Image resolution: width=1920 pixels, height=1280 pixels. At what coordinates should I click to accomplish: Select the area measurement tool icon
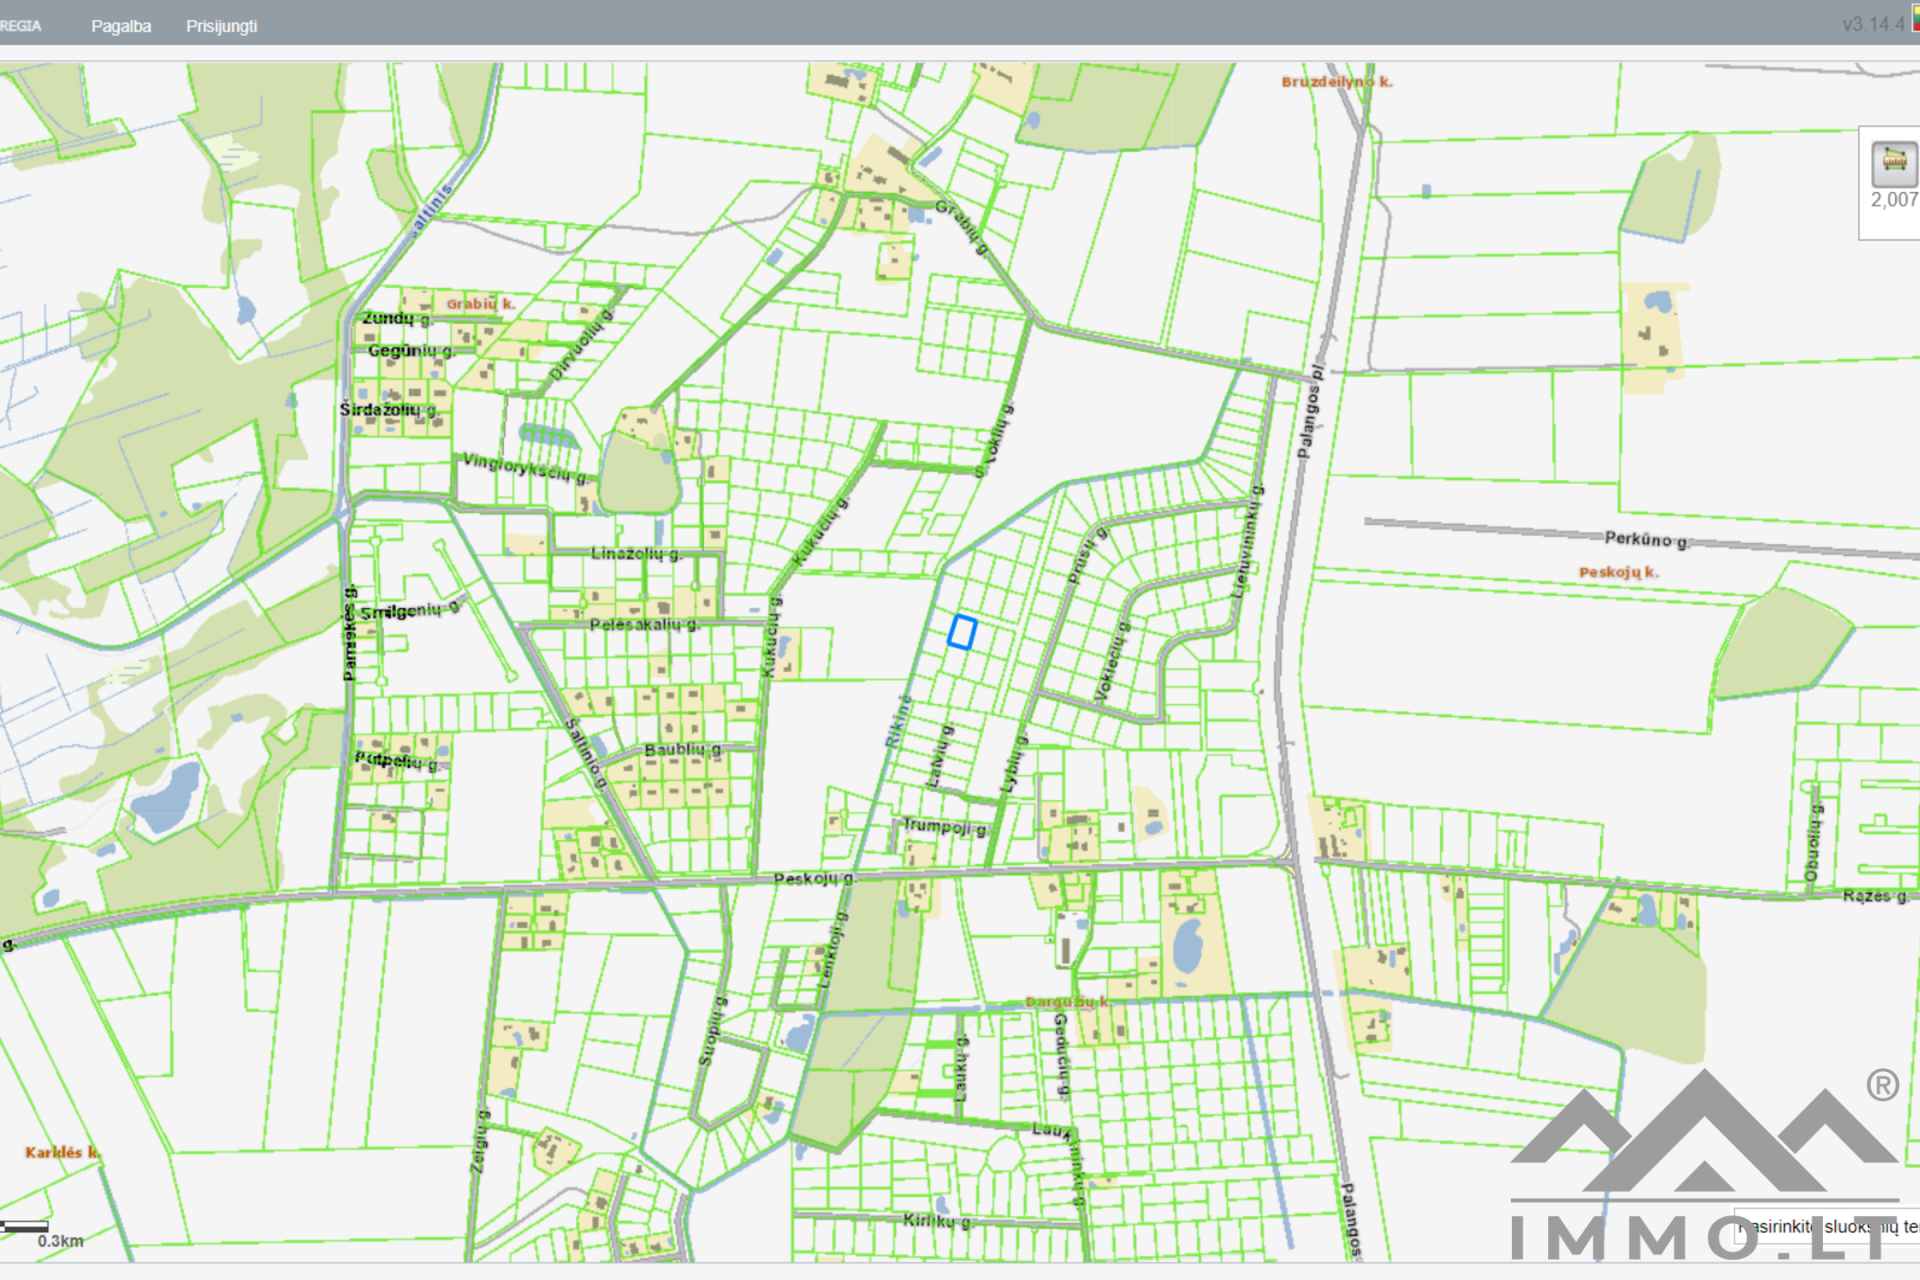(x=1894, y=163)
